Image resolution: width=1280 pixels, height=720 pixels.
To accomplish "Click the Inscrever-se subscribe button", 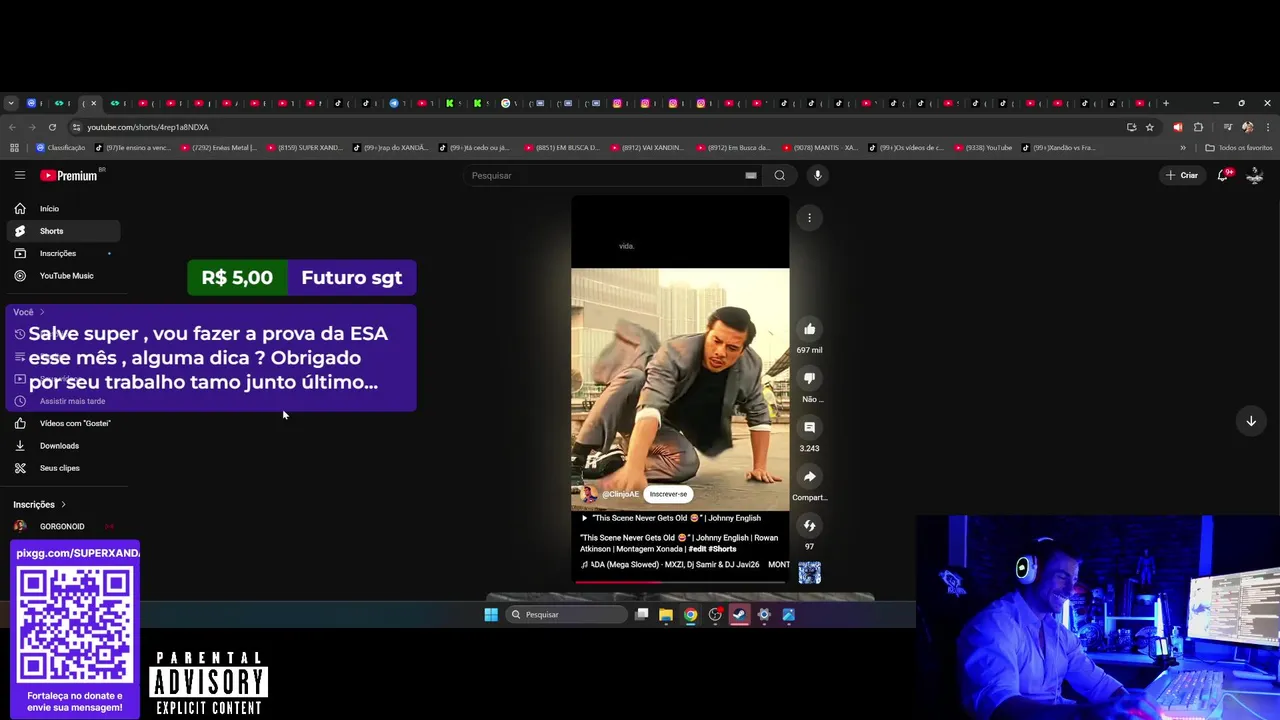I will click(668, 494).
